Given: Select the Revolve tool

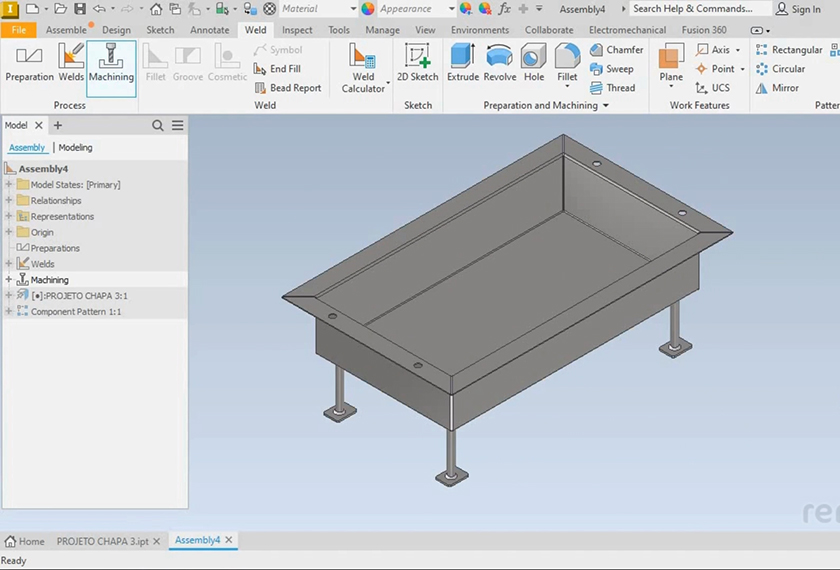Looking at the screenshot, I should pos(500,64).
